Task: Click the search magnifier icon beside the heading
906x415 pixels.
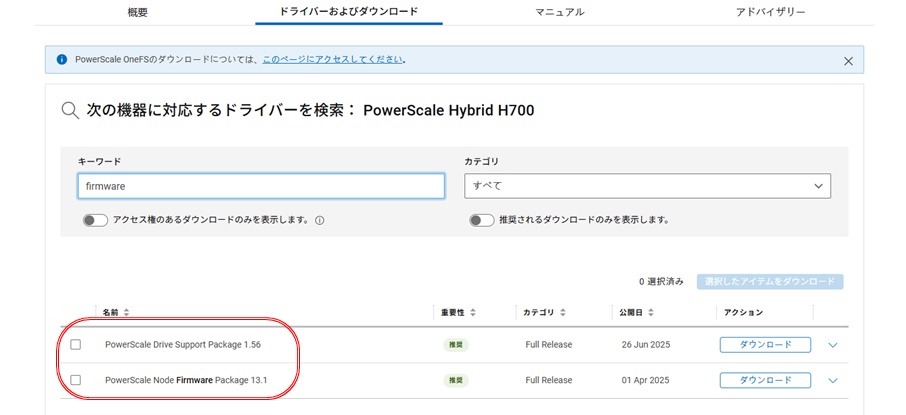Action: point(70,110)
